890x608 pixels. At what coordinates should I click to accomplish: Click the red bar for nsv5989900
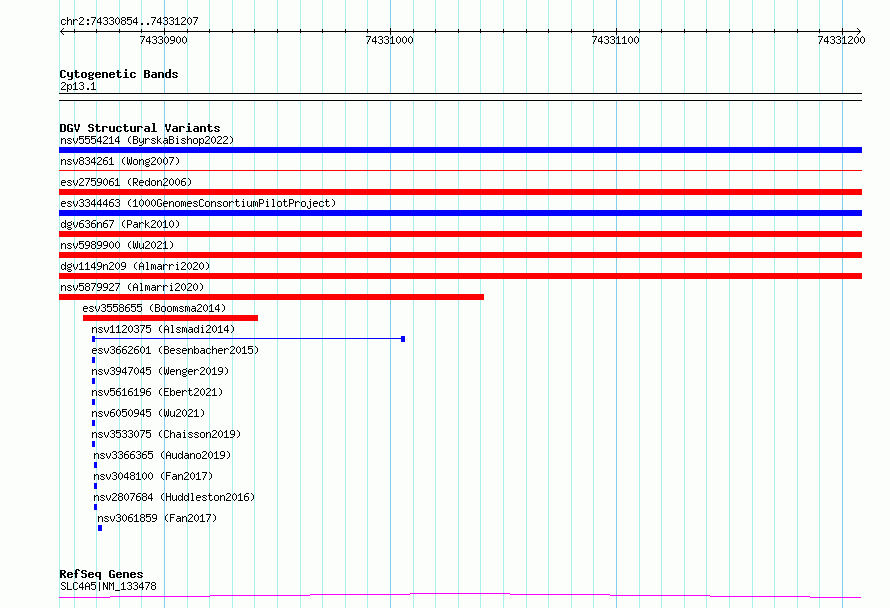pyautogui.click(x=460, y=255)
